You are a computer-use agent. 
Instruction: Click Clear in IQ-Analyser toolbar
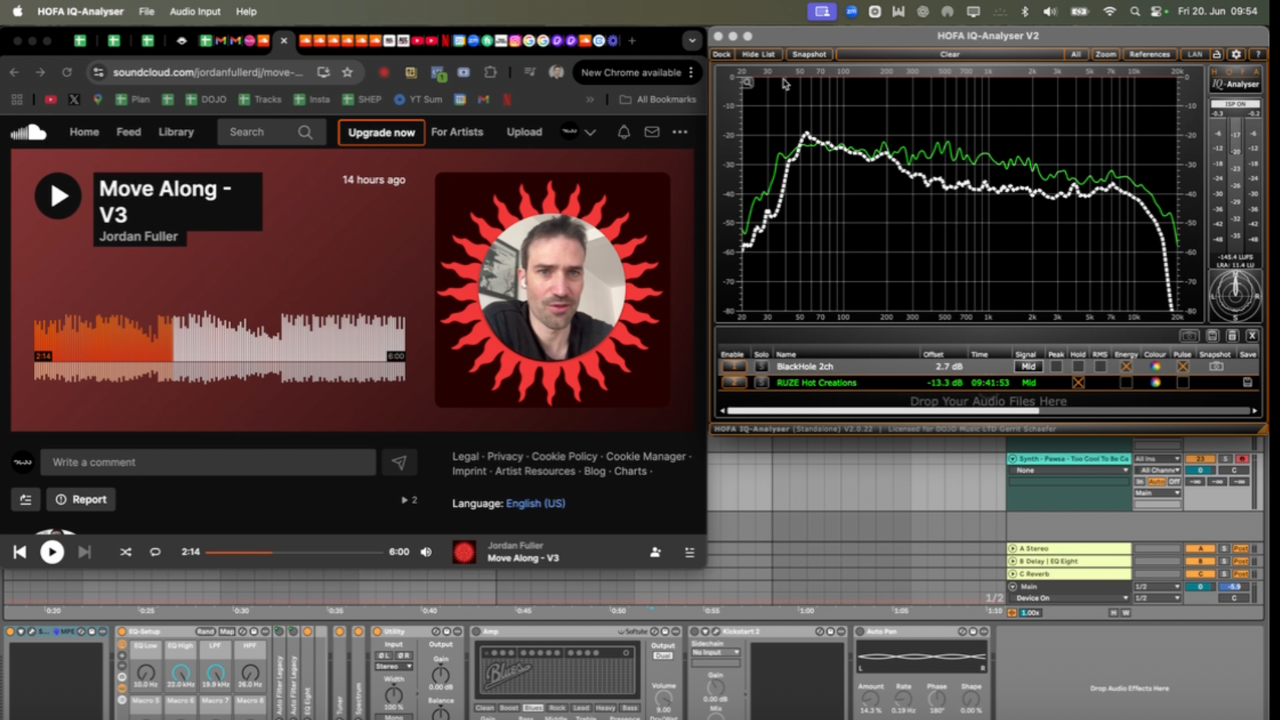pyautogui.click(x=949, y=55)
